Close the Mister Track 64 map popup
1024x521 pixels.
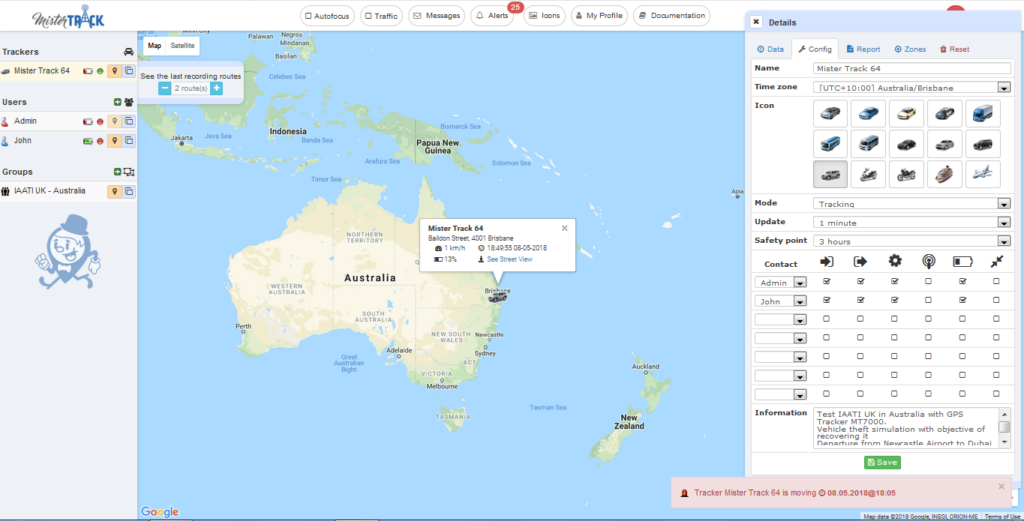tap(564, 228)
